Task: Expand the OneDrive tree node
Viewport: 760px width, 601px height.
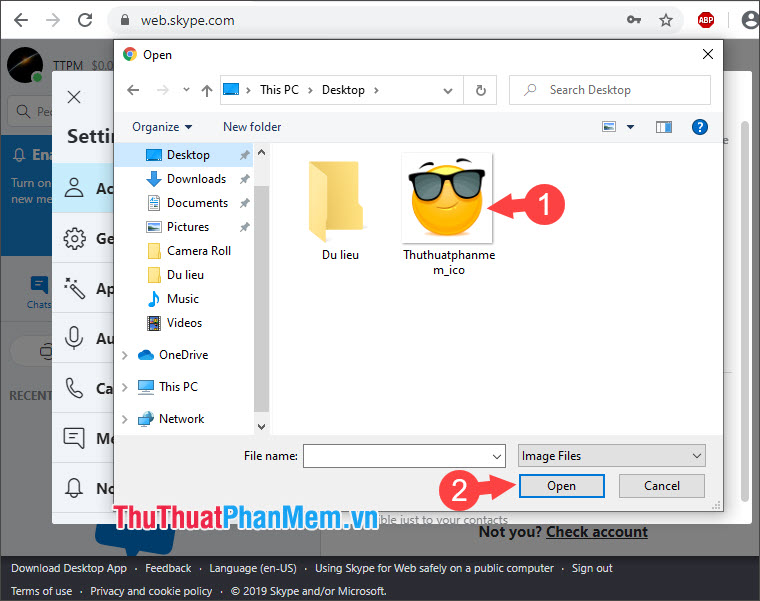Action: [125, 355]
